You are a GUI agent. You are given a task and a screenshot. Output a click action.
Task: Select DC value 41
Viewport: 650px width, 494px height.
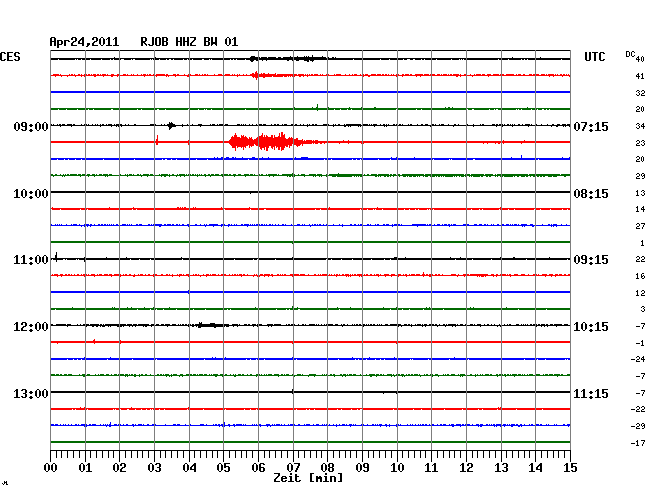(640, 76)
